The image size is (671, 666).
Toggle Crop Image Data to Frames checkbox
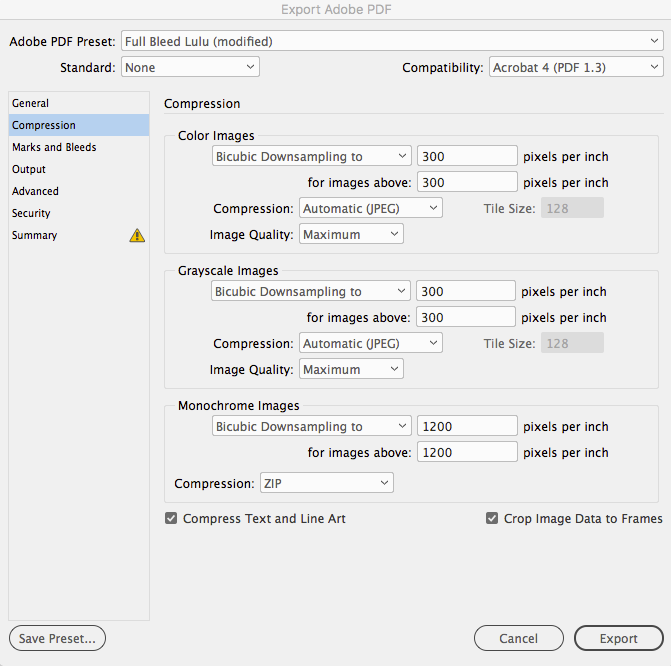492,518
